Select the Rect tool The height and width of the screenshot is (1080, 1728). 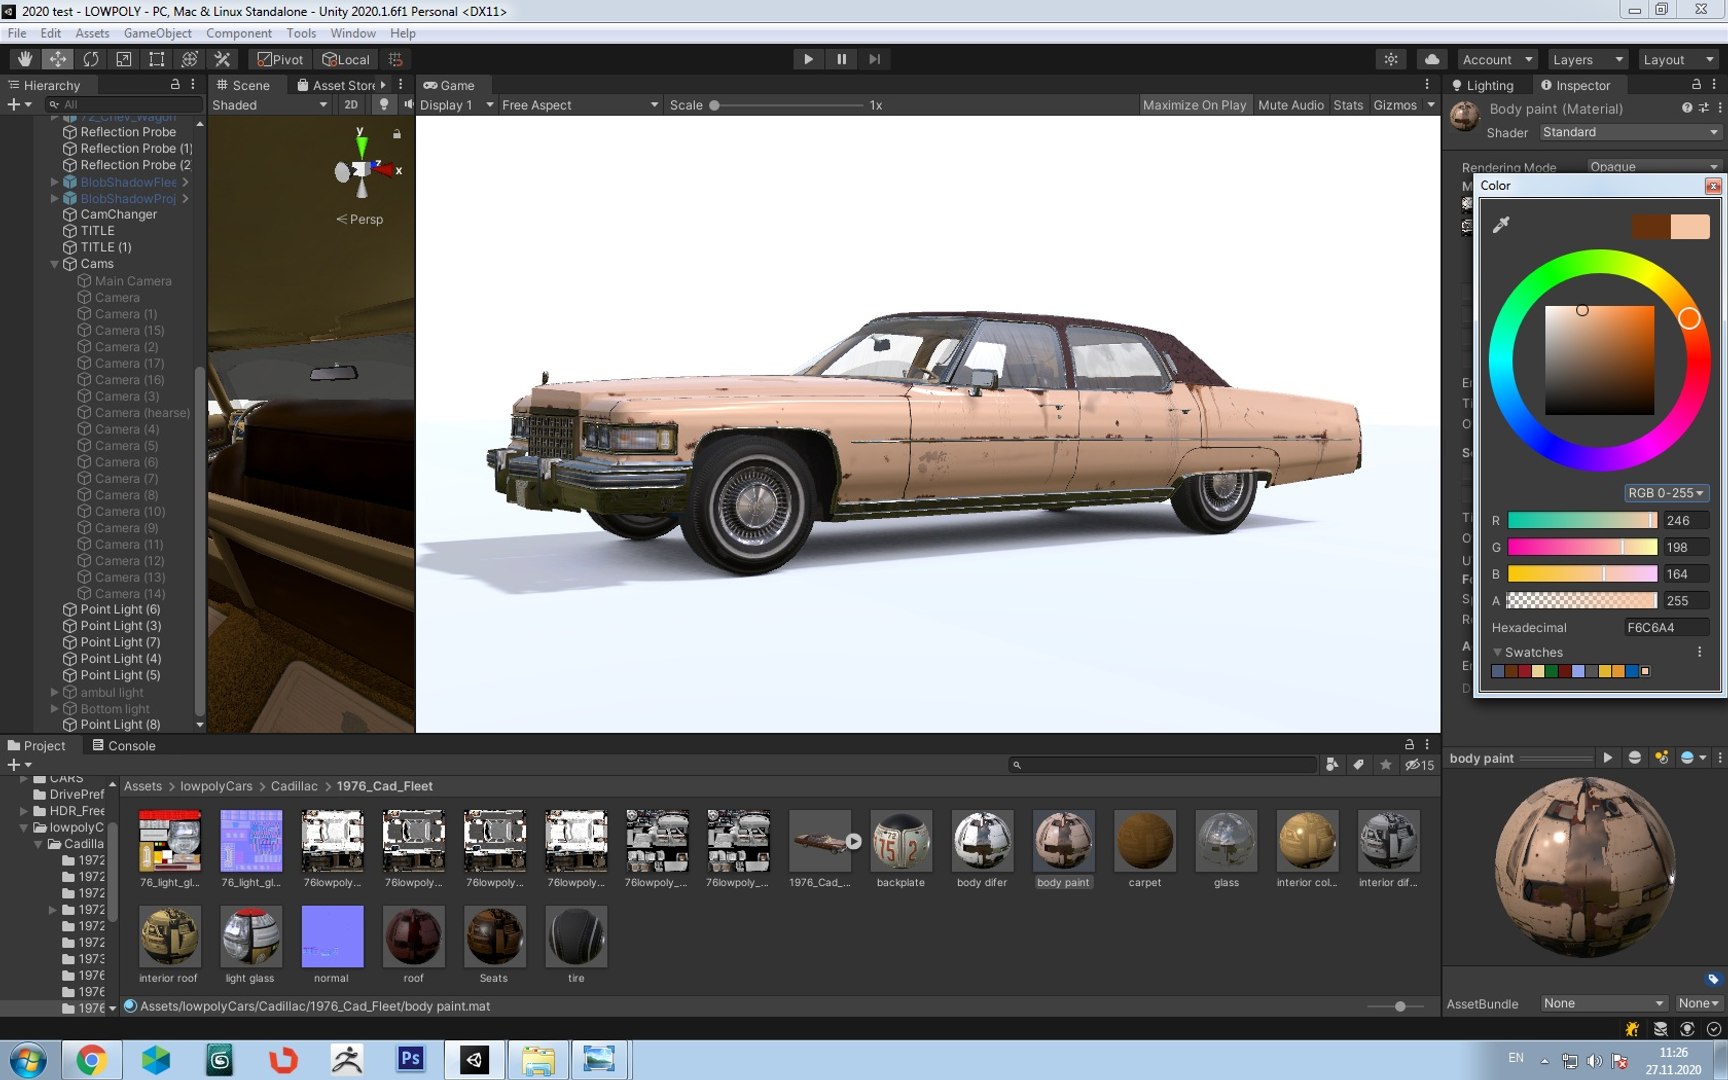tap(157, 59)
